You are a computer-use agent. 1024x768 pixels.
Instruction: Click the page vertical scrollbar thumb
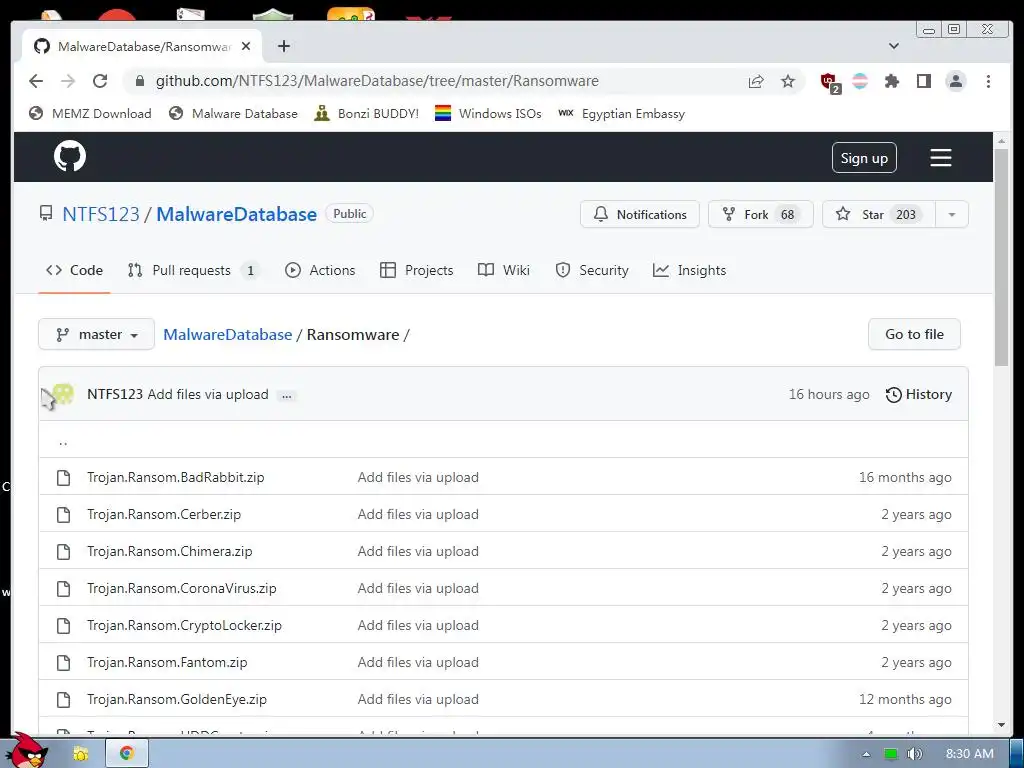coord(1001,258)
